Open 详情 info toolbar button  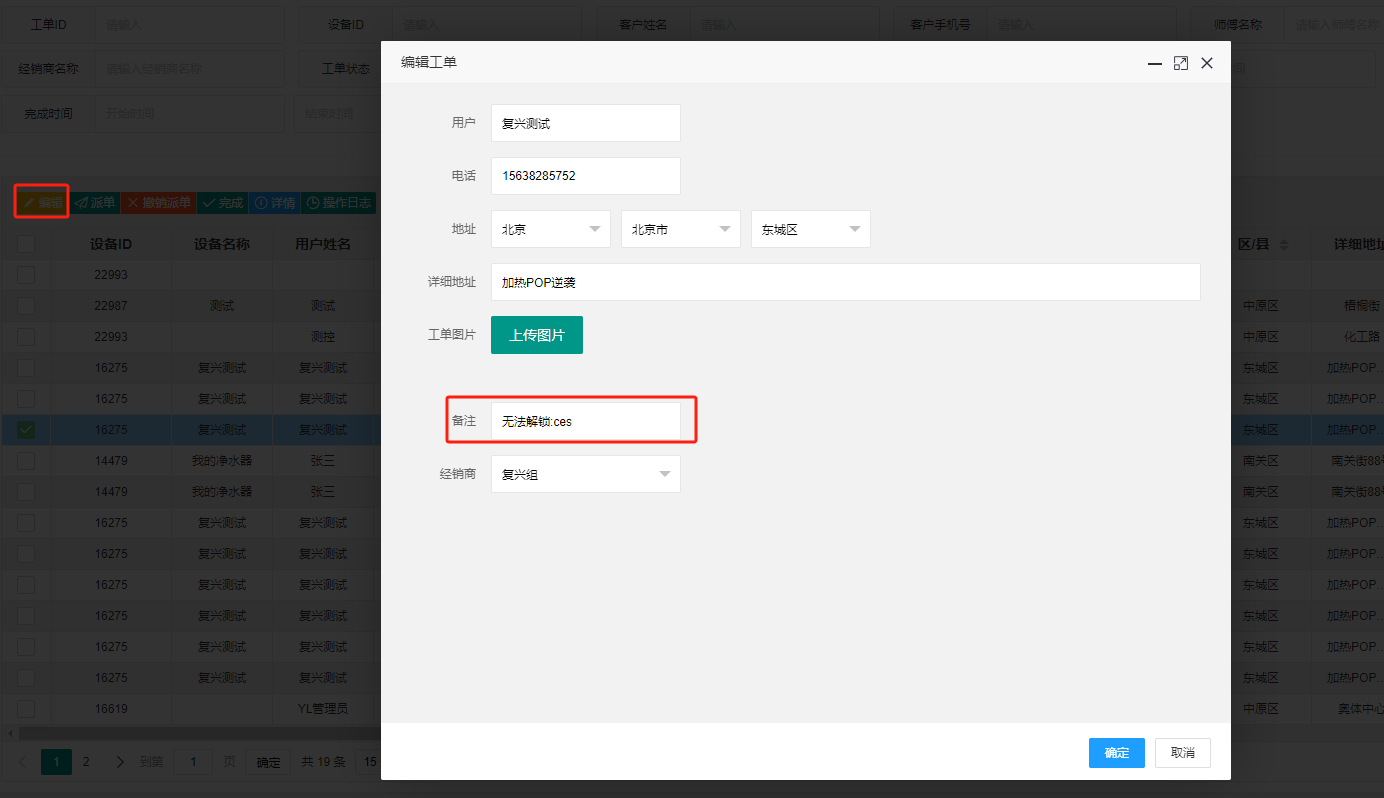275,203
